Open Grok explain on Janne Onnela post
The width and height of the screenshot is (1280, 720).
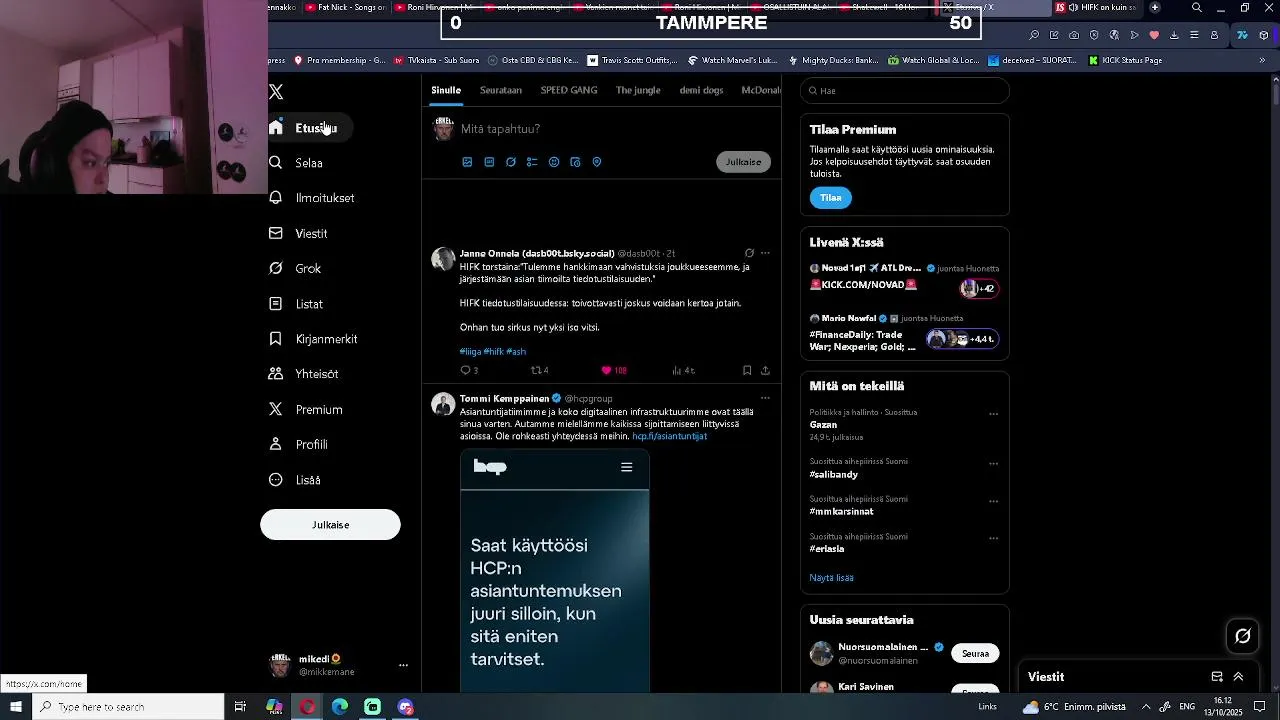click(749, 253)
